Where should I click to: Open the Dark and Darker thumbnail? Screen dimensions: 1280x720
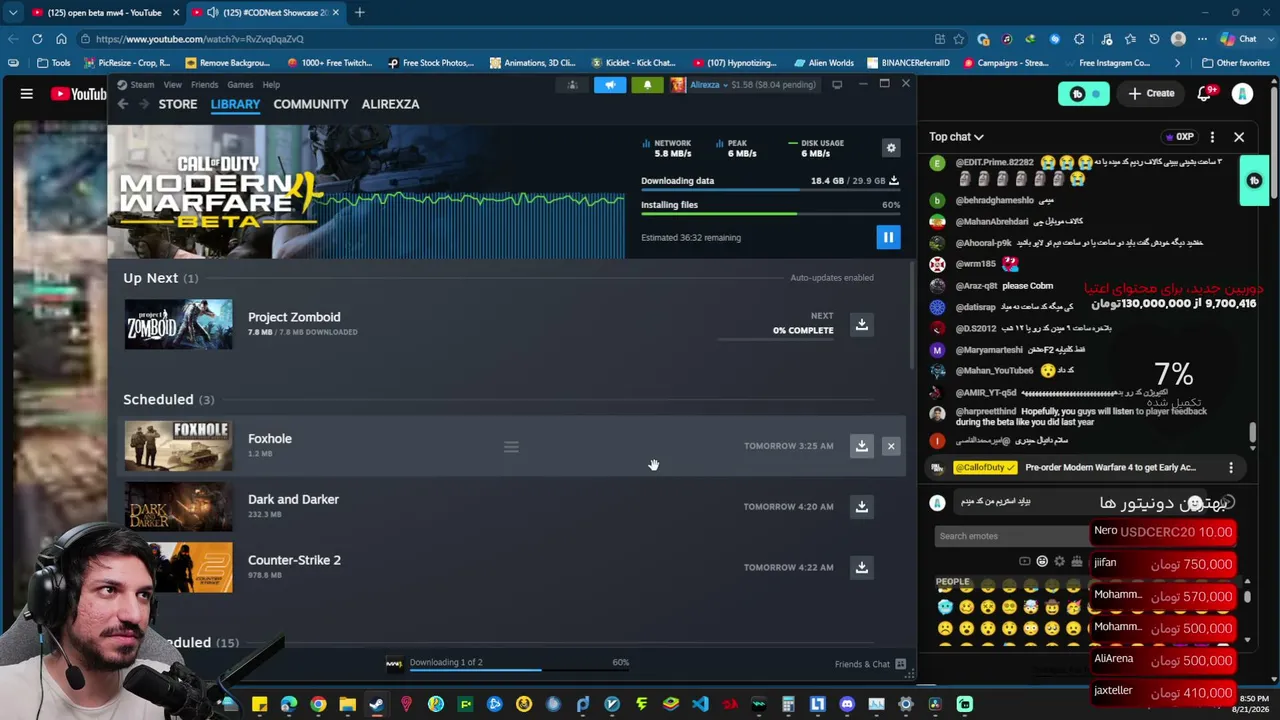pyautogui.click(x=178, y=506)
